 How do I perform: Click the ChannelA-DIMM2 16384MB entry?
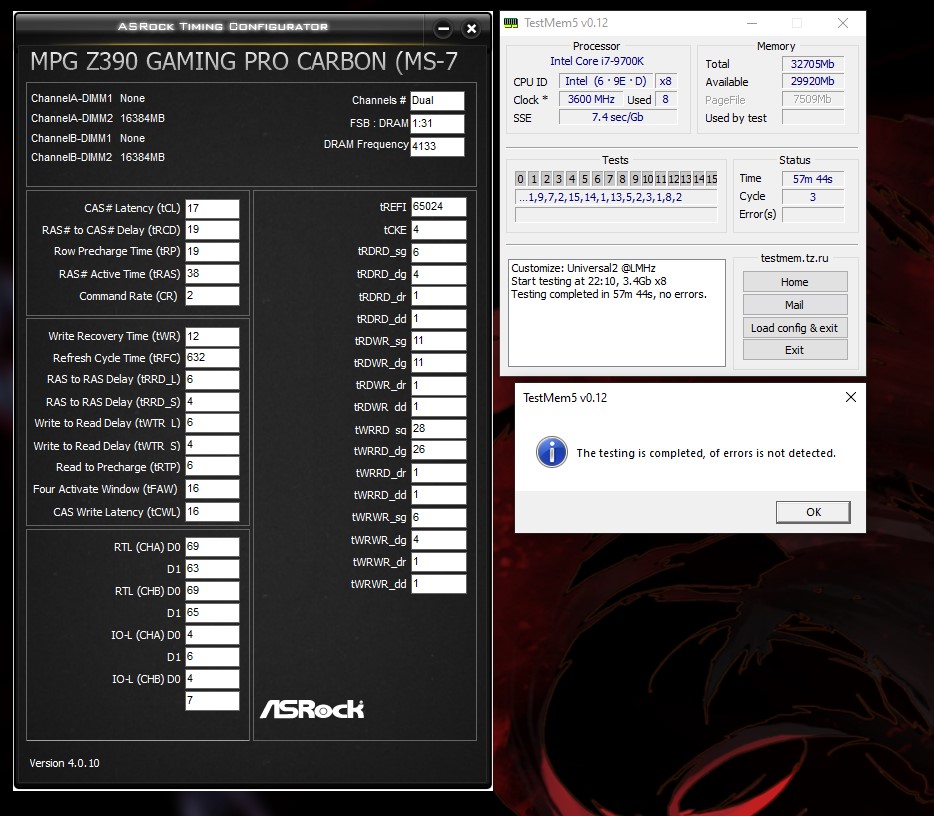98,119
